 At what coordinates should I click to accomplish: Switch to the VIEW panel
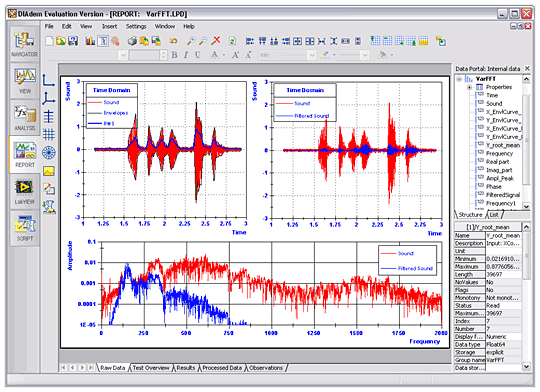pos(24,81)
